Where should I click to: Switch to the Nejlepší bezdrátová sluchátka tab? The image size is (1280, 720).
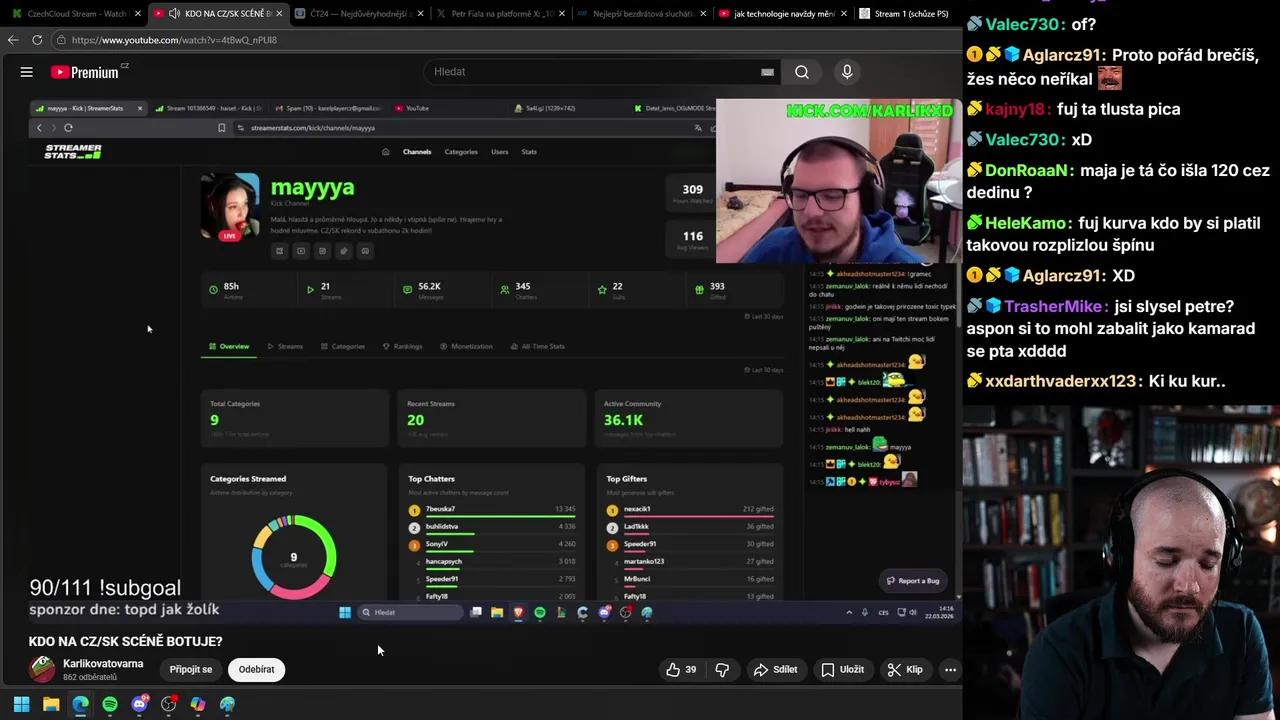[x=643, y=14]
